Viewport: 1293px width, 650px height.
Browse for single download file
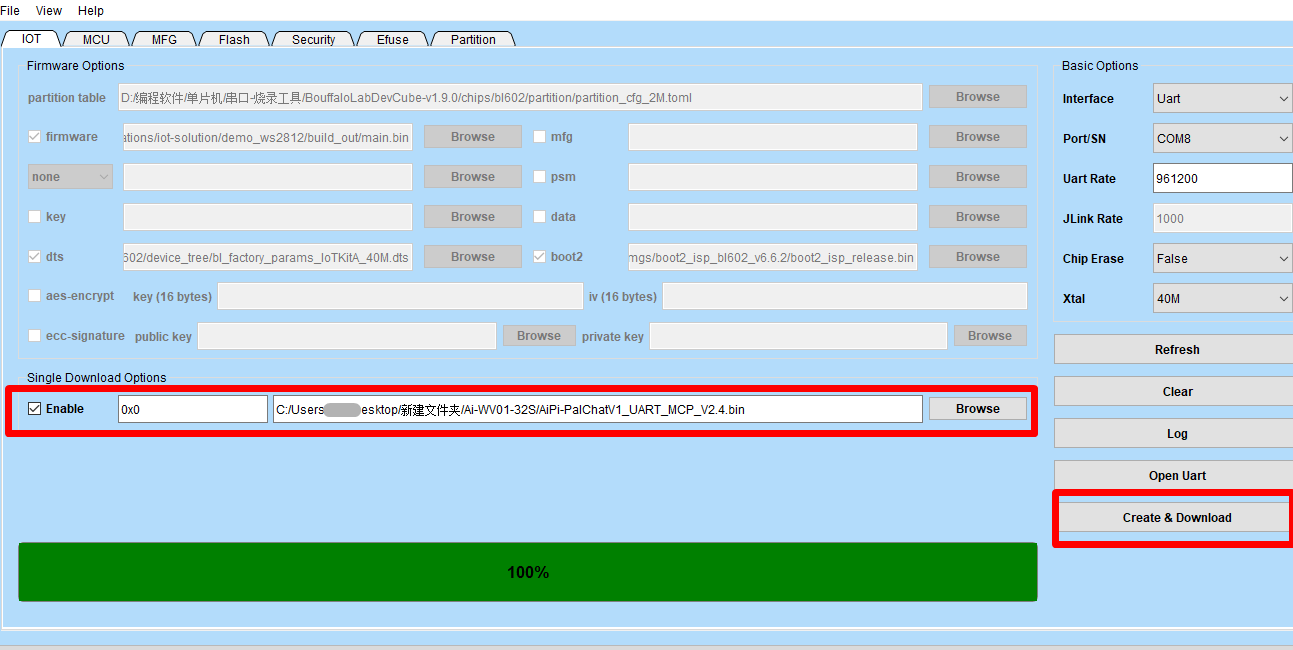coord(977,409)
